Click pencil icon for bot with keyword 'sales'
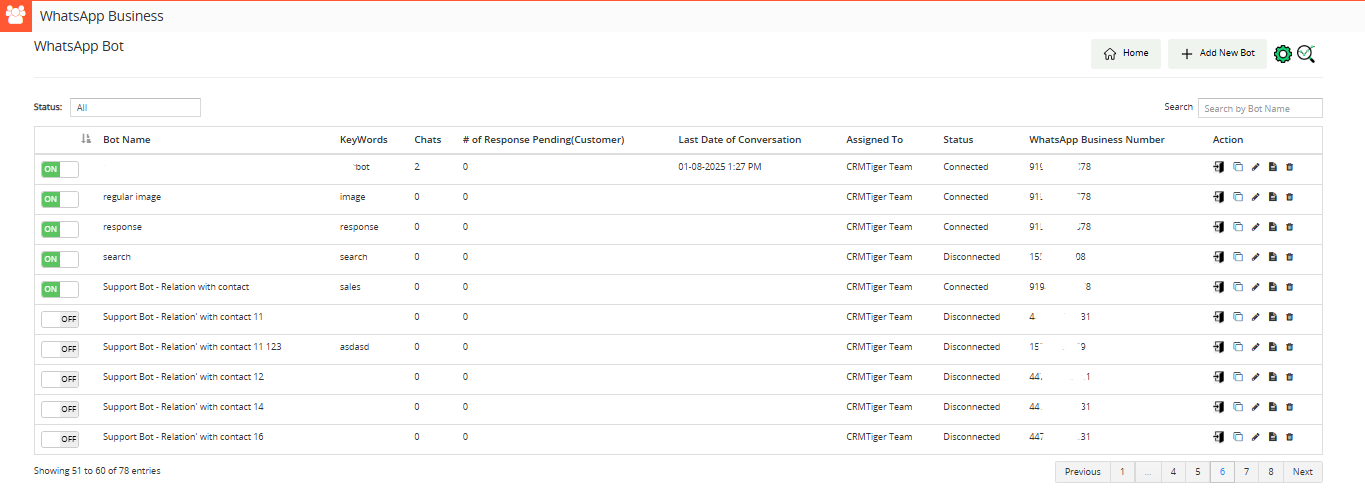Image resolution: width=1365 pixels, height=499 pixels. 1255,287
